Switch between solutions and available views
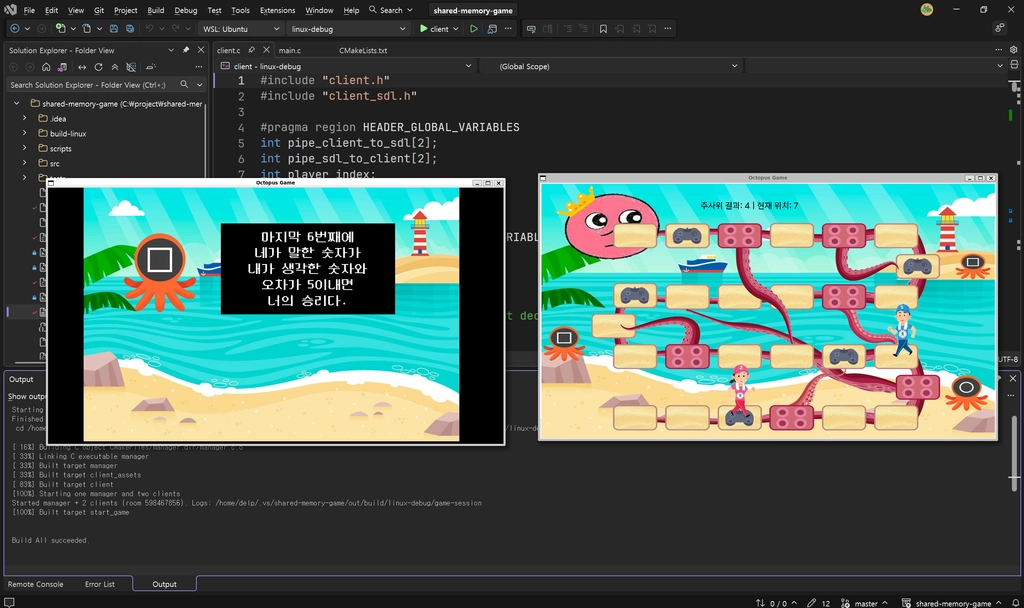The image size is (1024, 608). coord(62,67)
